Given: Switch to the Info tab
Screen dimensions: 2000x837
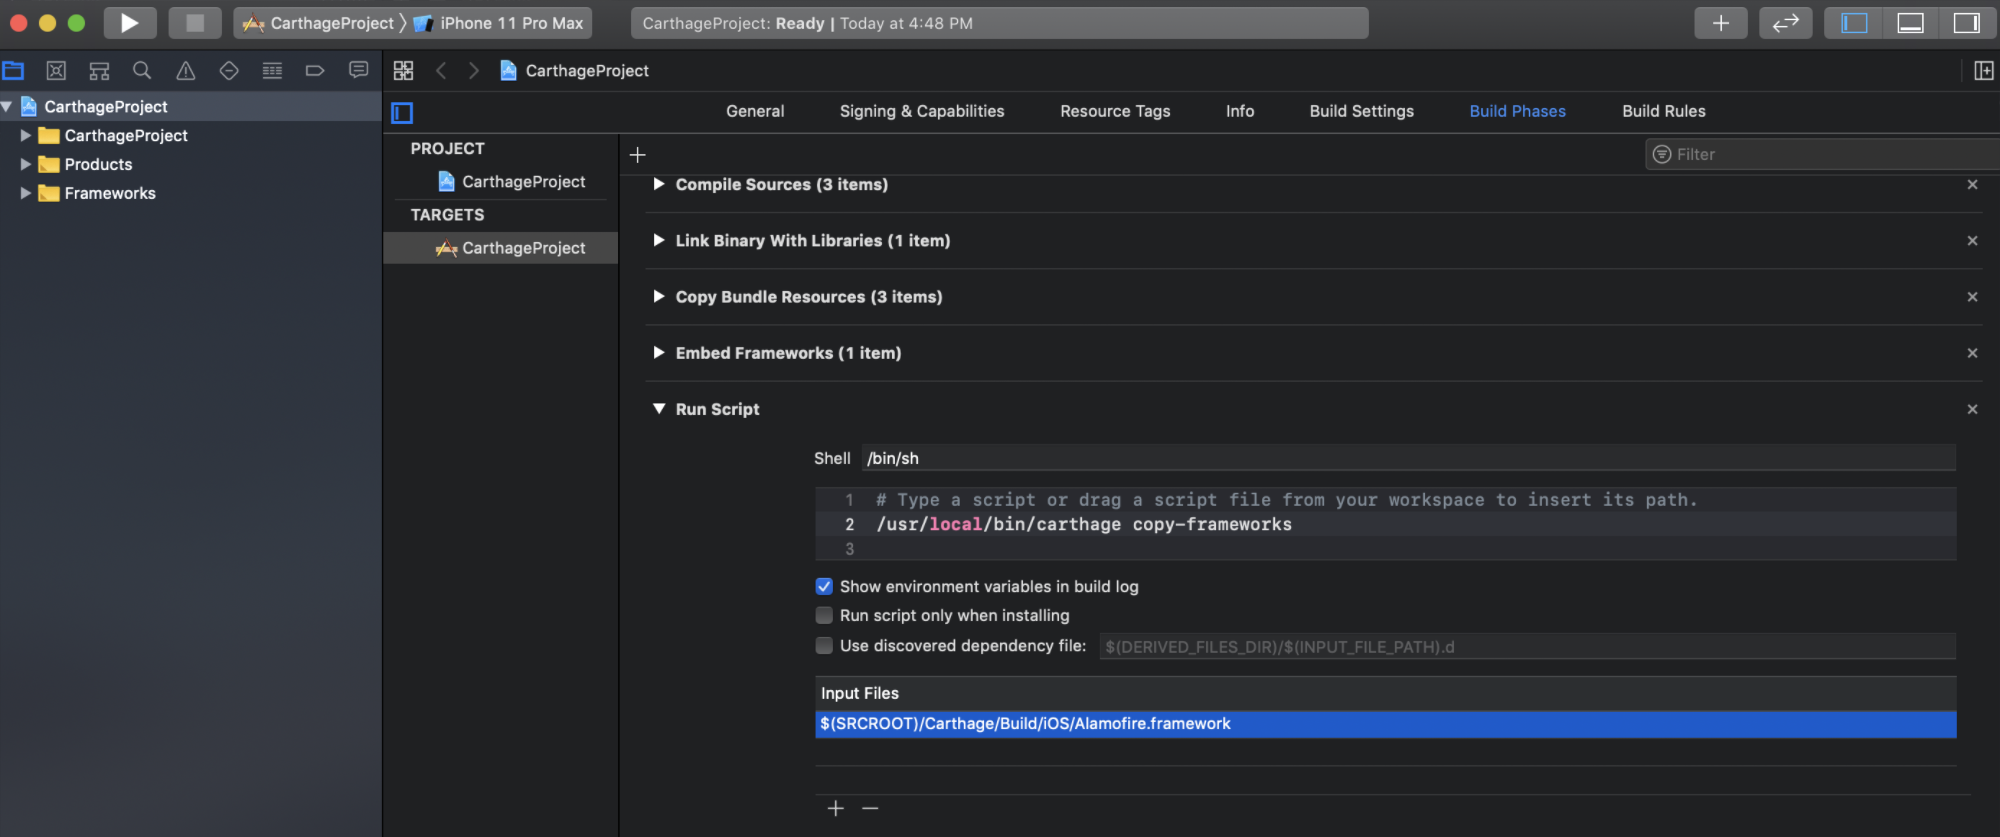Looking at the screenshot, I should point(1240,111).
